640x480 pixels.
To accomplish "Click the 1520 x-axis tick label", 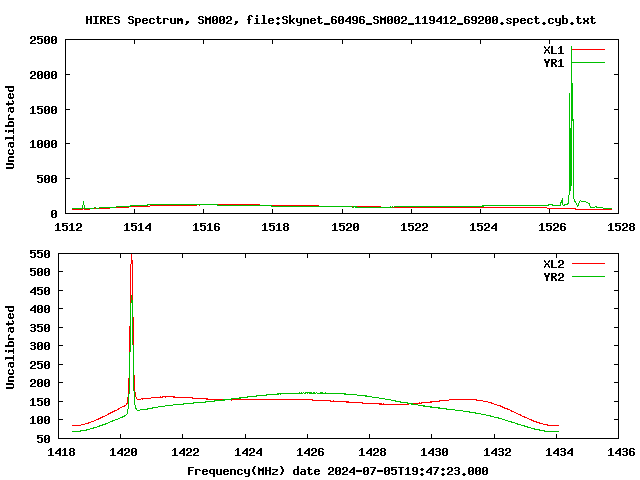I will (345, 227).
